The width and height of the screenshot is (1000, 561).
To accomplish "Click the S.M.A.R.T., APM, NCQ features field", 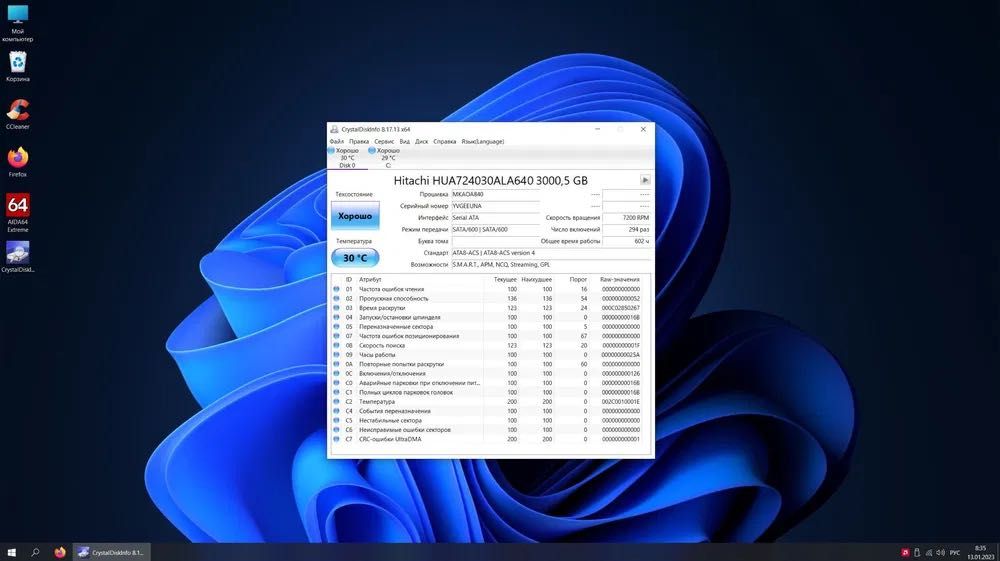I will (551, 265).
